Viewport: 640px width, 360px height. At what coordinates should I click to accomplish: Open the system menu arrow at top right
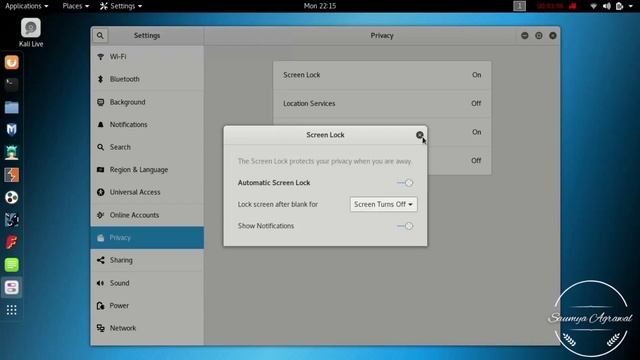(x=631, y=6)
